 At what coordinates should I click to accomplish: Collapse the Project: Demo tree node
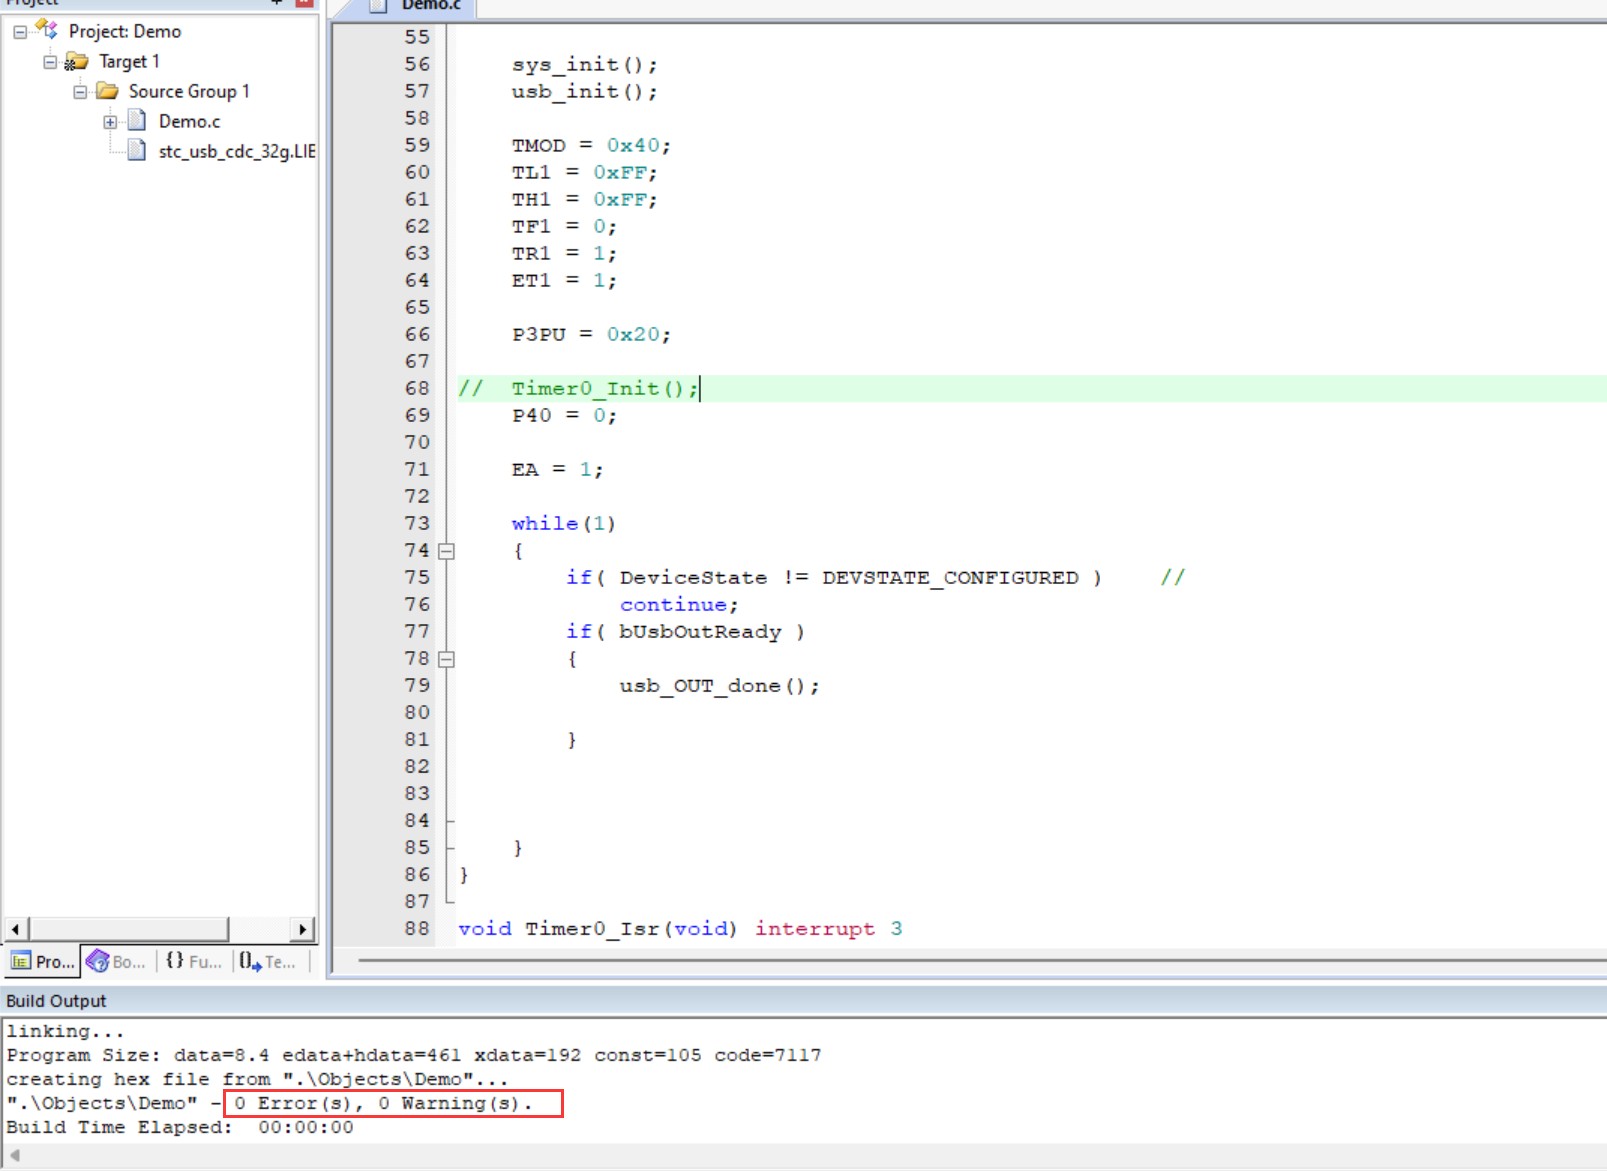20,32
